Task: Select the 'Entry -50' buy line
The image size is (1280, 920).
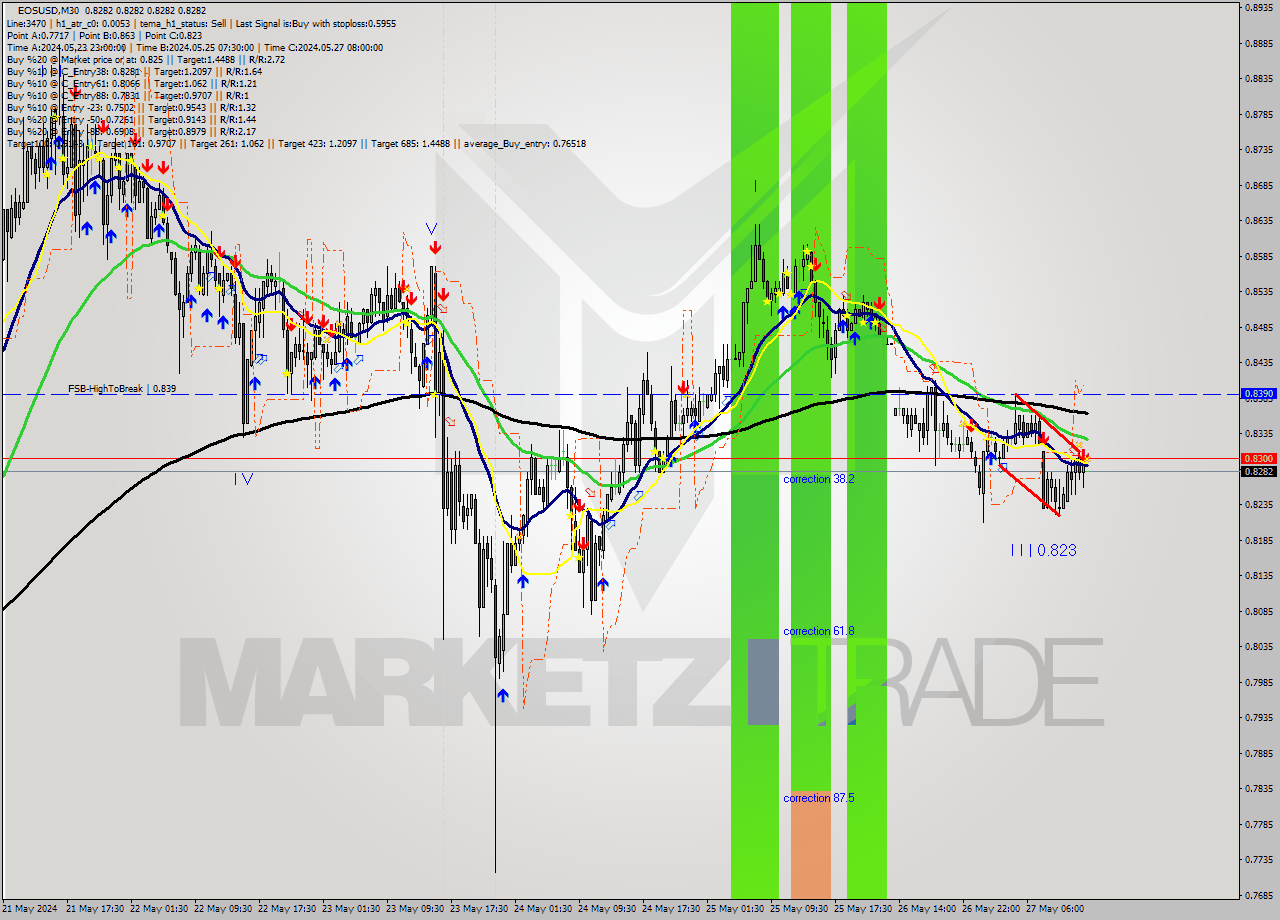Action: pyautogui.click(x=131, y=119)
